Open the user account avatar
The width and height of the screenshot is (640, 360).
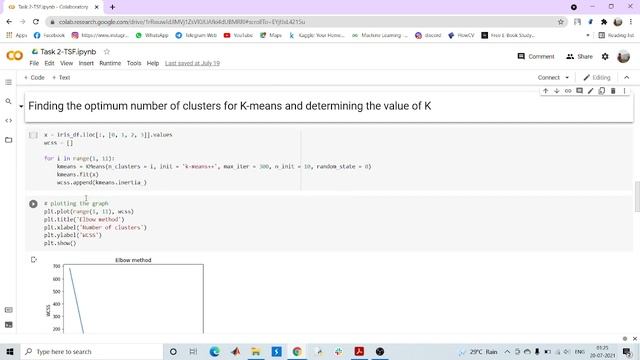pos(623,57)
